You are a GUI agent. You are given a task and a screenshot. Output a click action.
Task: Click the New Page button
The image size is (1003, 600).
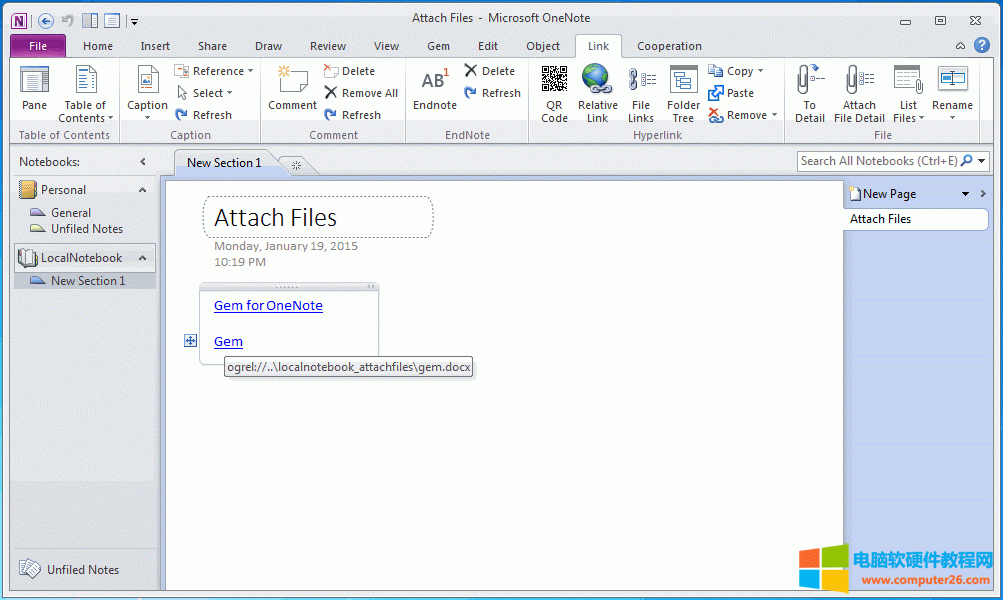click(x=889, y=194)
